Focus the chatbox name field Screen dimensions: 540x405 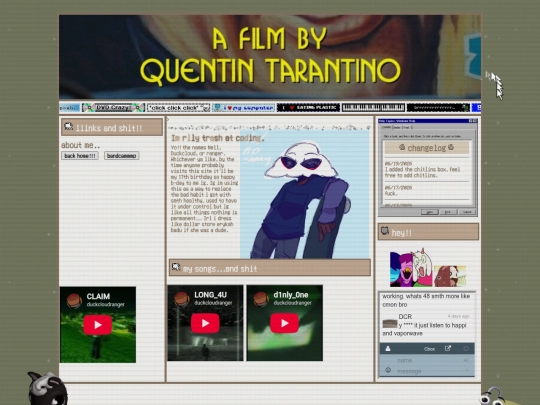[x=427, y=360]
